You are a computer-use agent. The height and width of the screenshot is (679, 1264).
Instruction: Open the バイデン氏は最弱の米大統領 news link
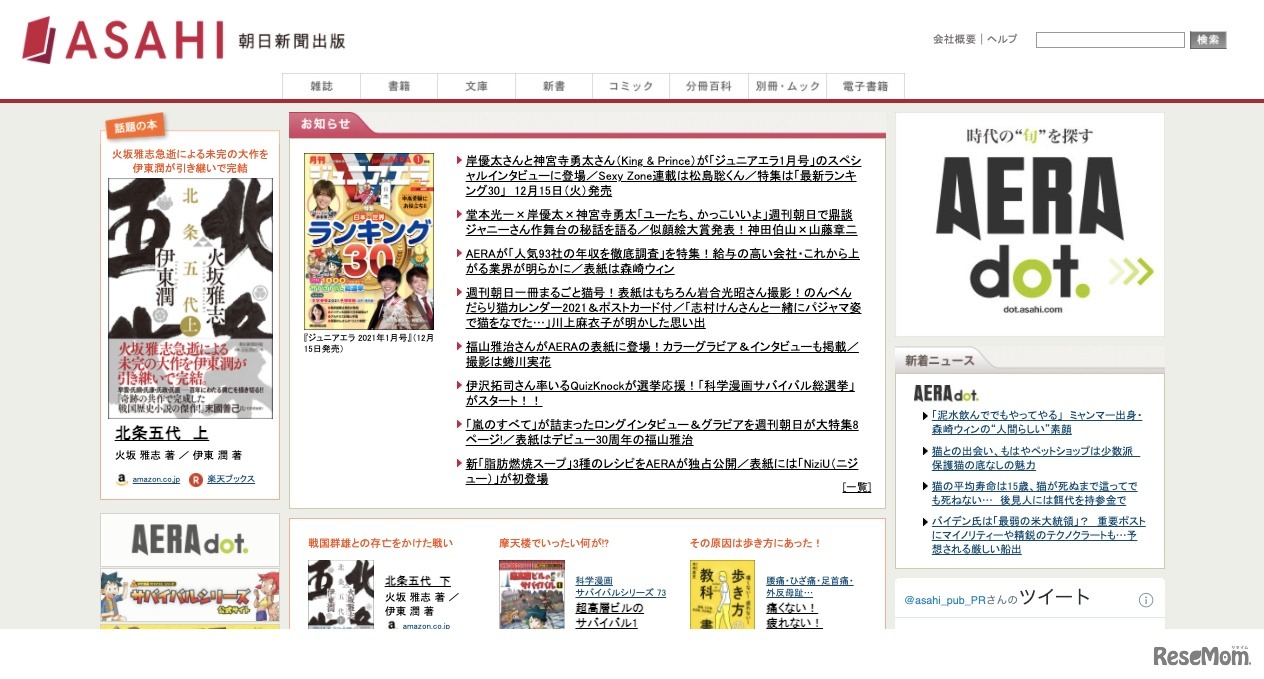click(x=1039, y=535)
